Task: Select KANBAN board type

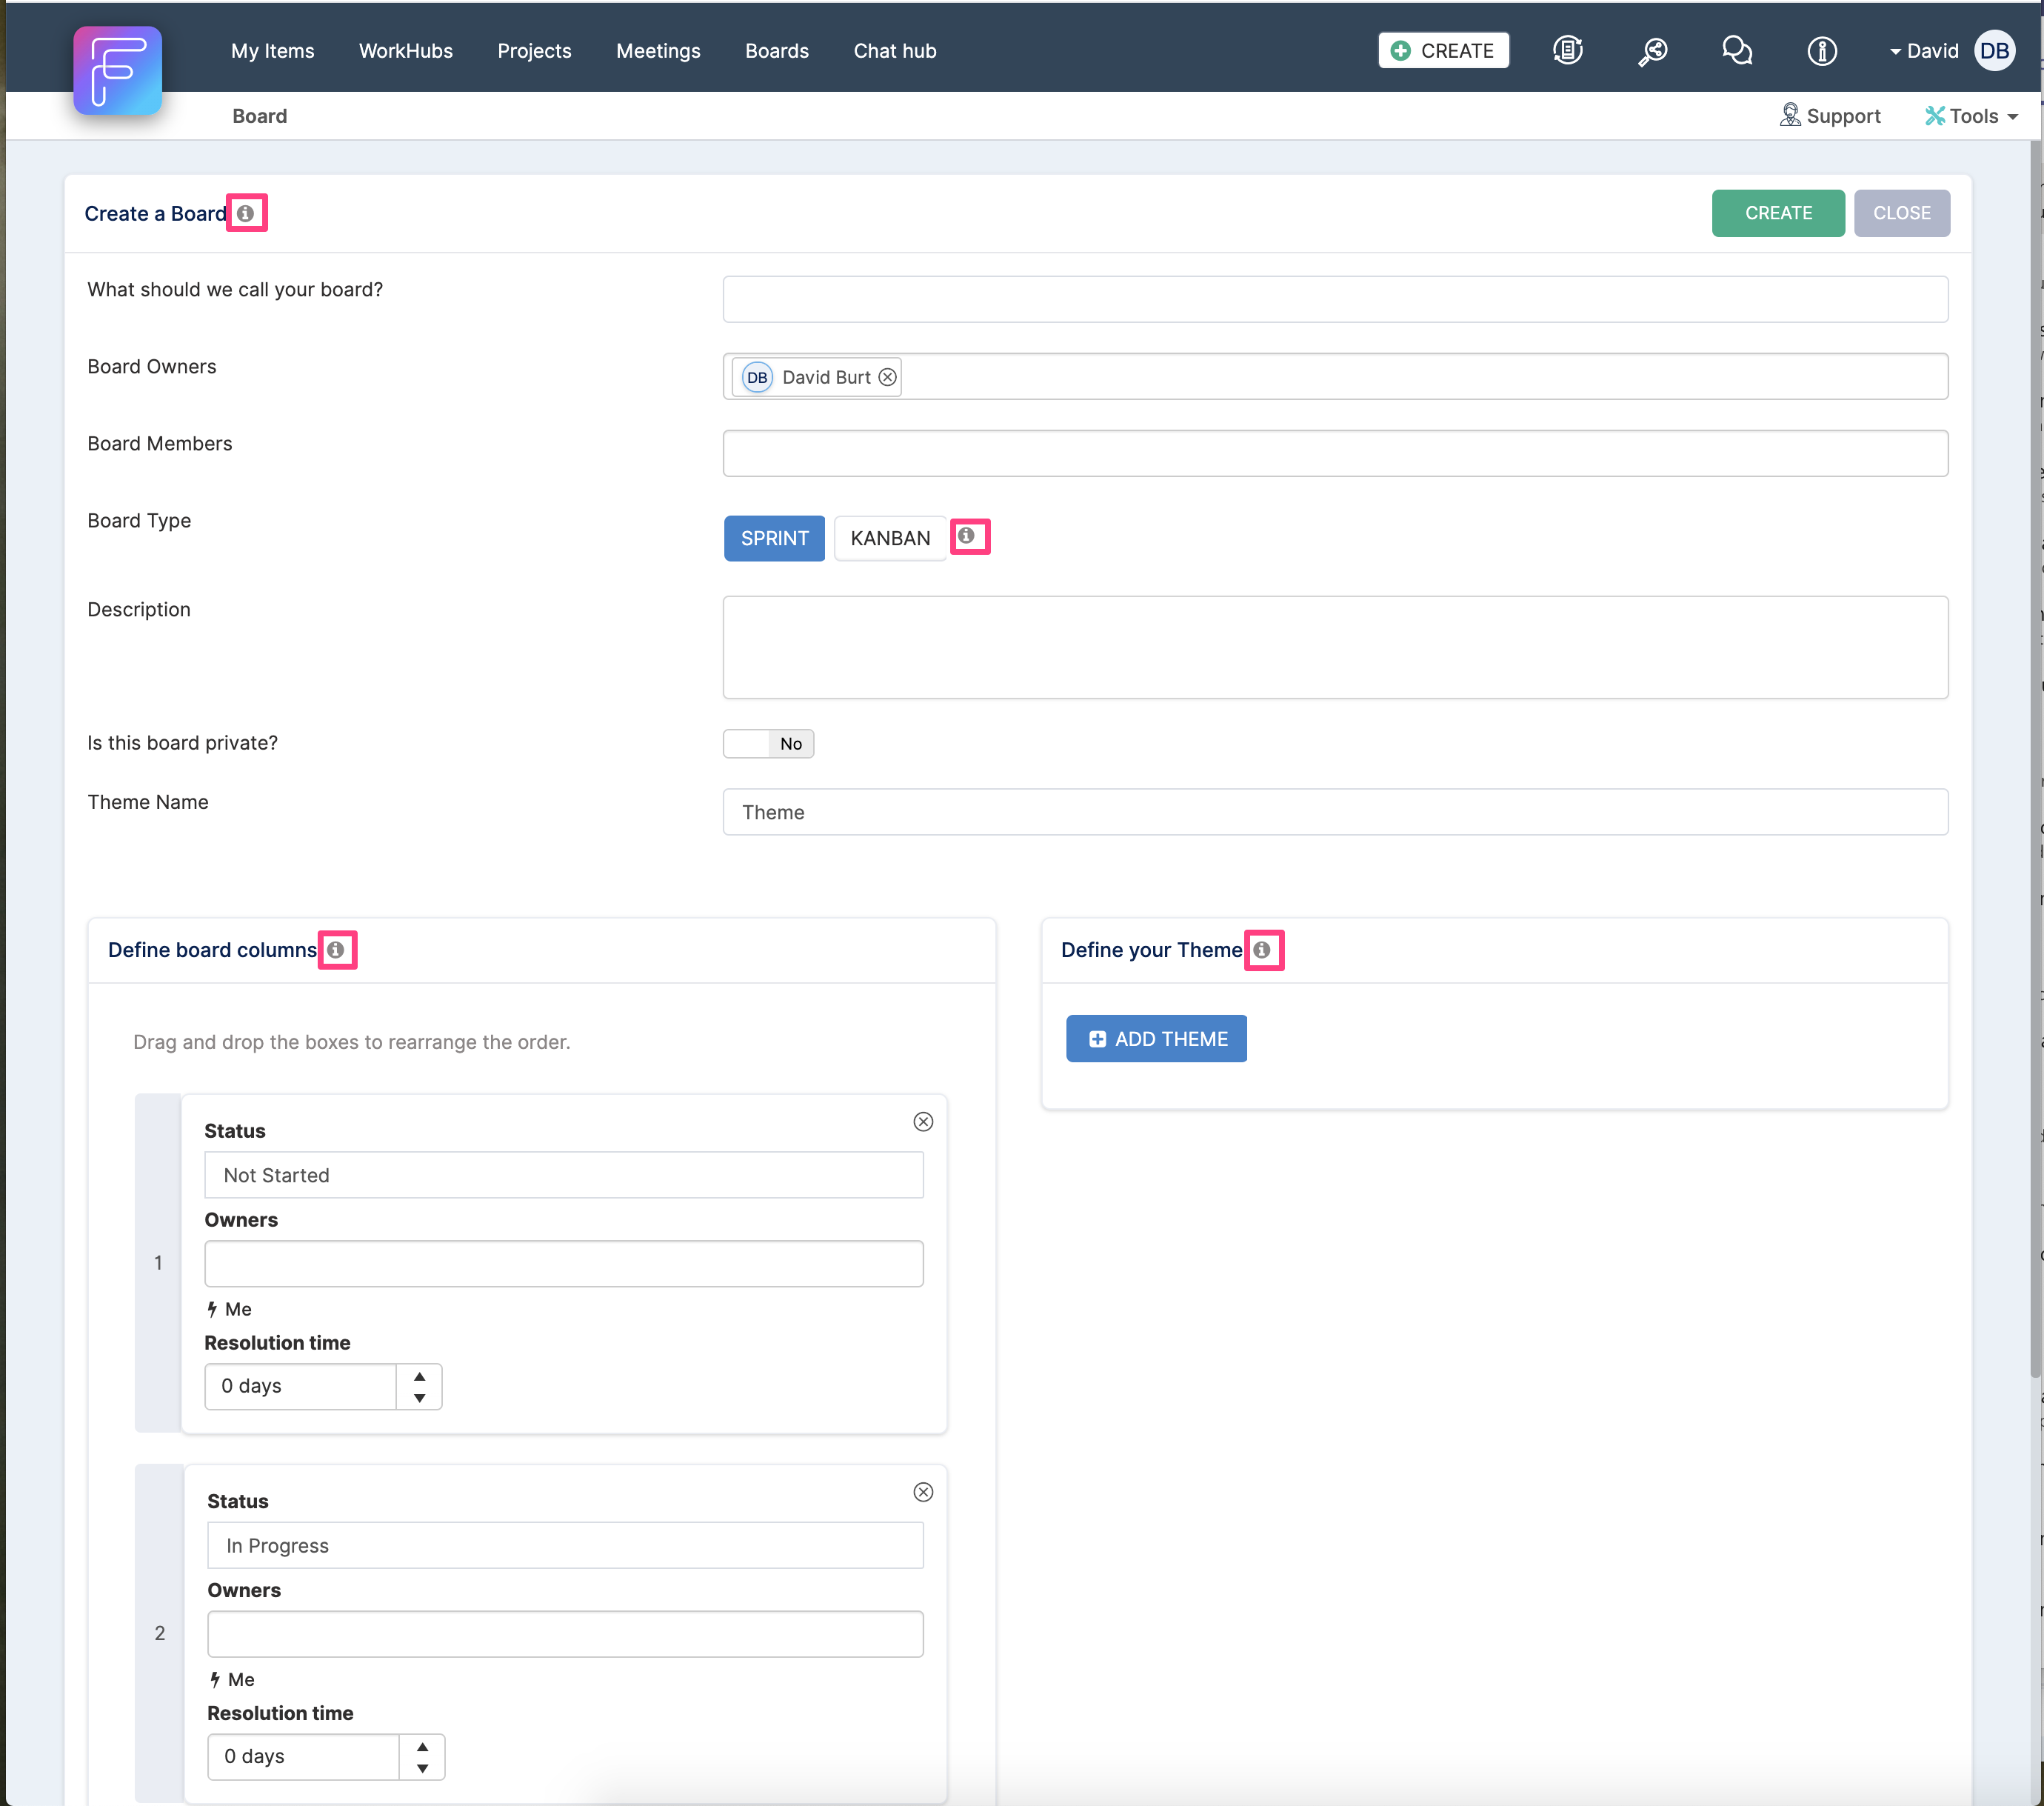Action: tap(890, 538)
